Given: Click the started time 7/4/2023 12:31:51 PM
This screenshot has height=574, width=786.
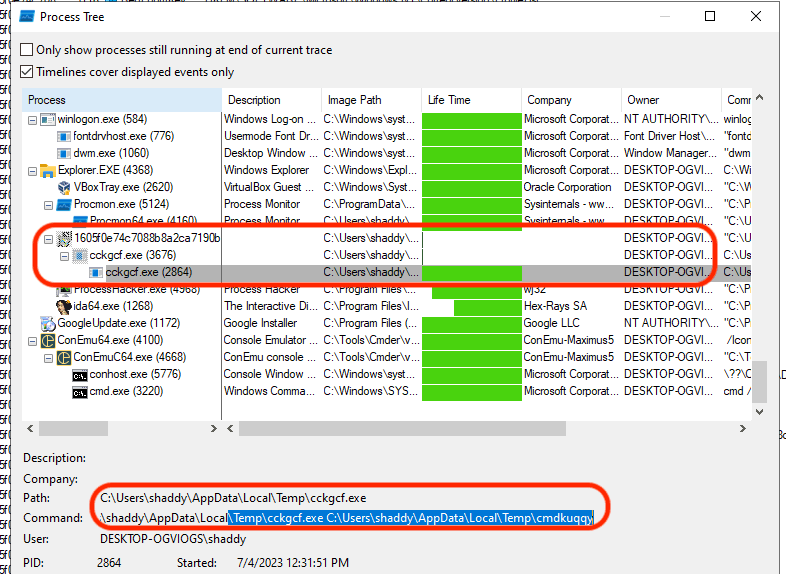Looking at the screenshot, I should pos(293,563).
